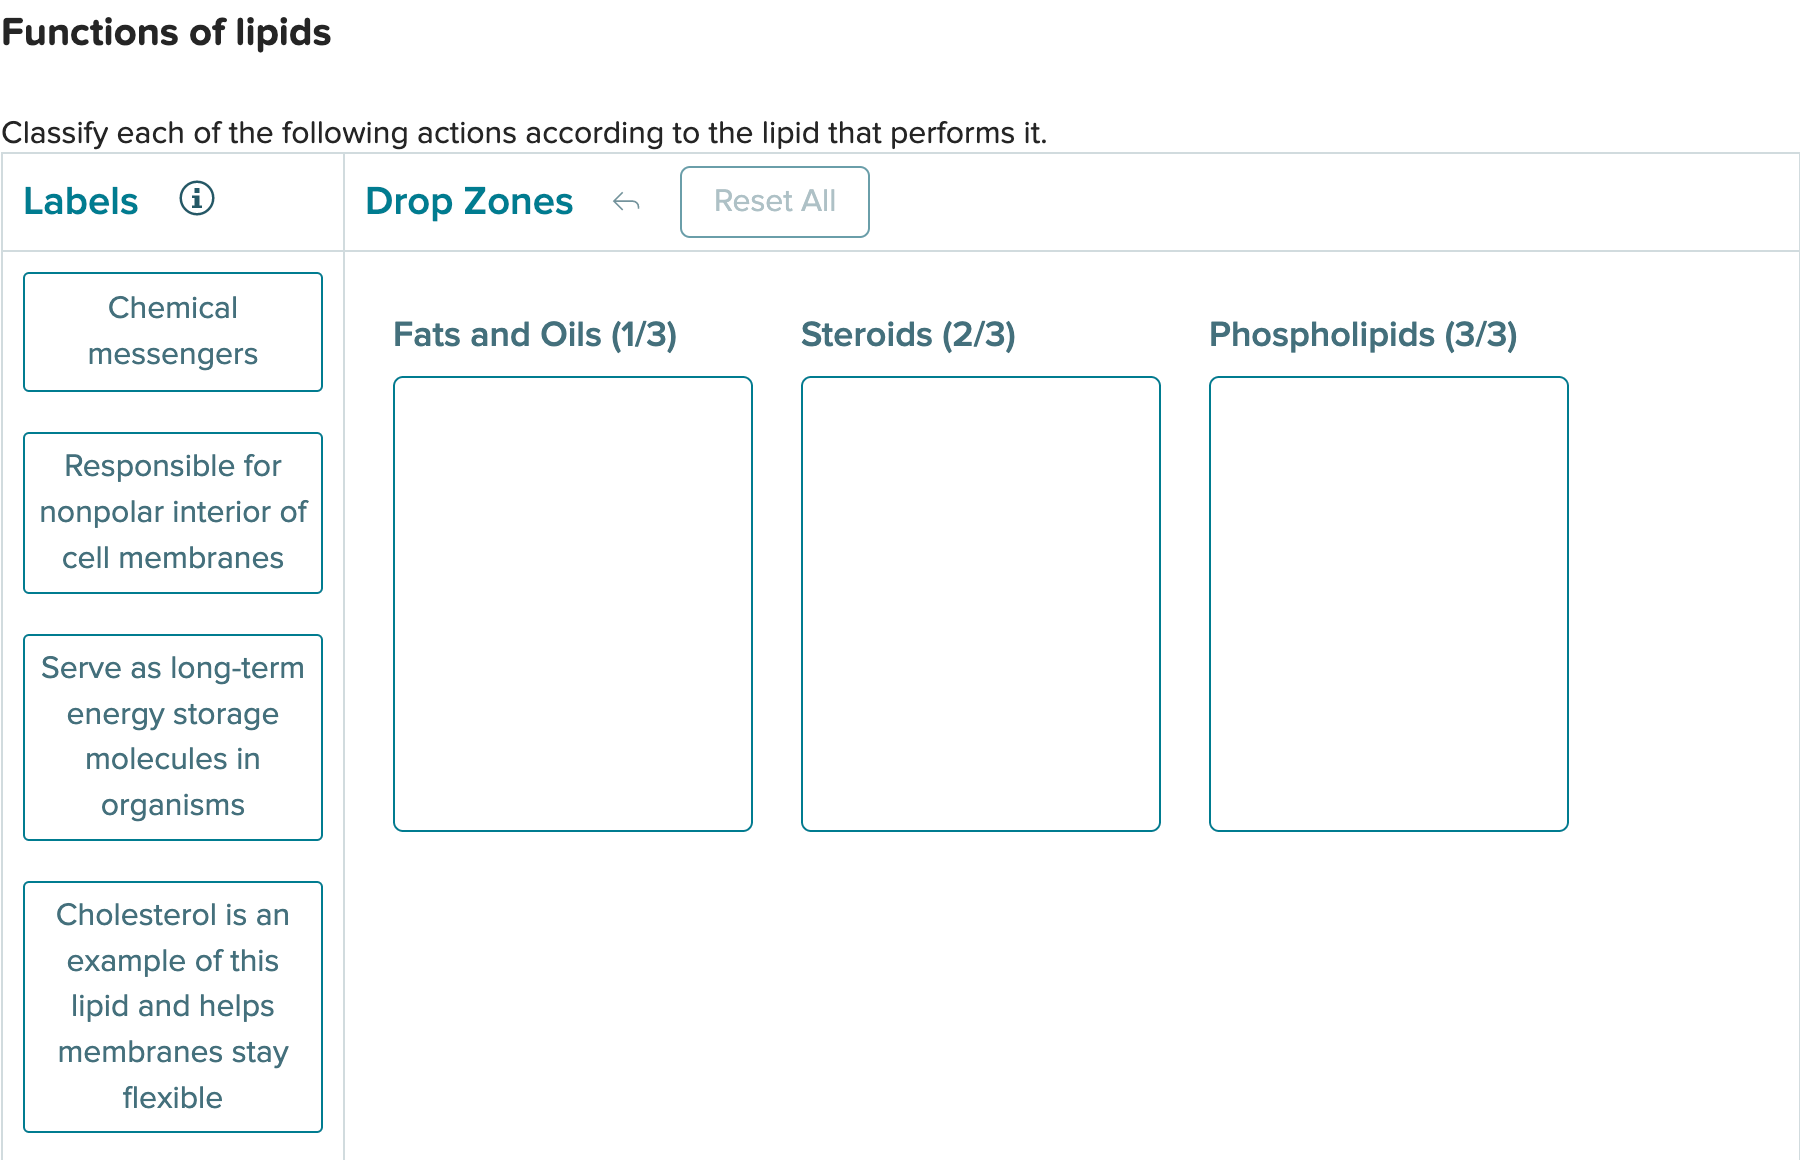This screenshot has width=1800, height=1160.
Task: Click the Phospholipids (3/3) heading
Action: click(1363, 335)
